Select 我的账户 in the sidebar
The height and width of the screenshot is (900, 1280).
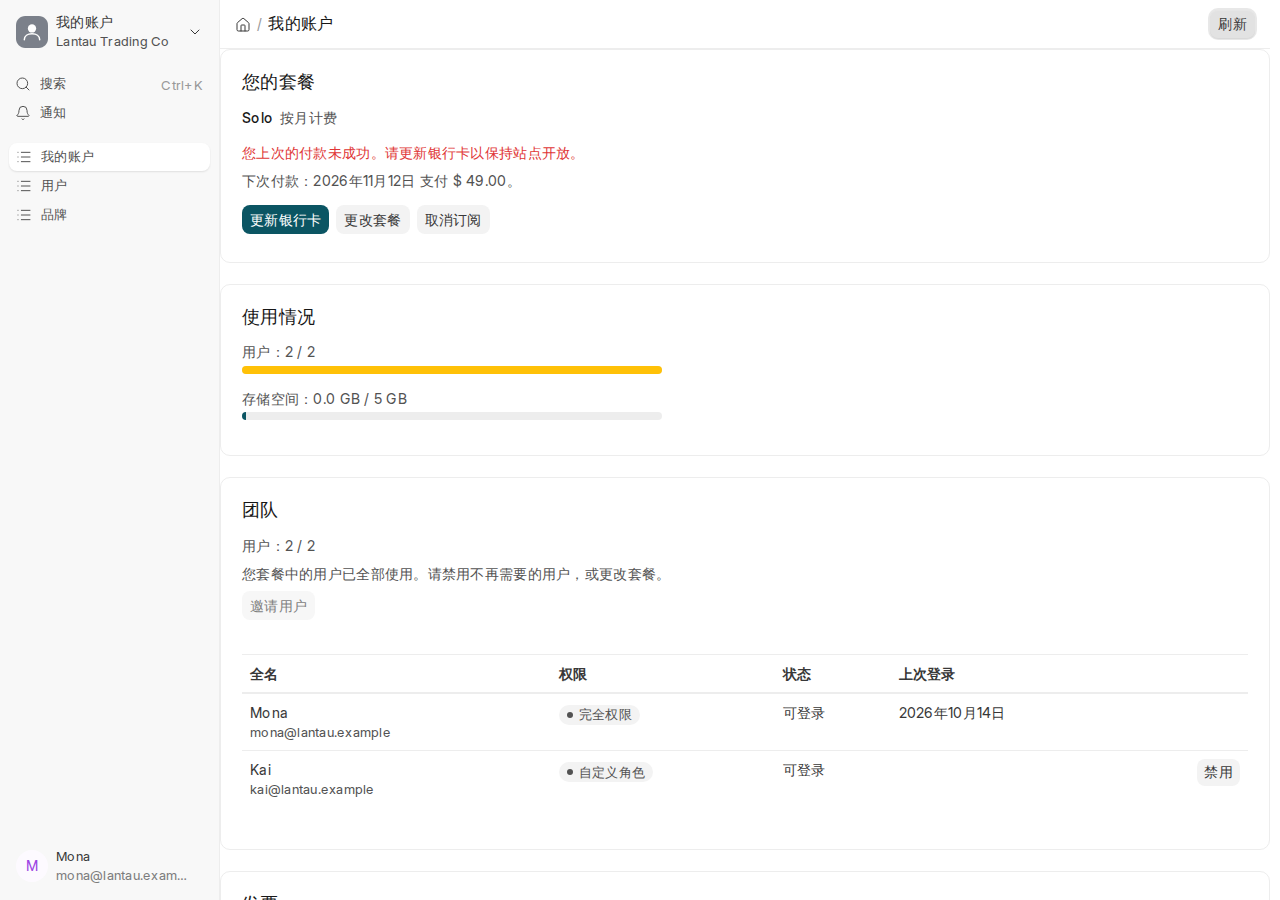[110, 157]
